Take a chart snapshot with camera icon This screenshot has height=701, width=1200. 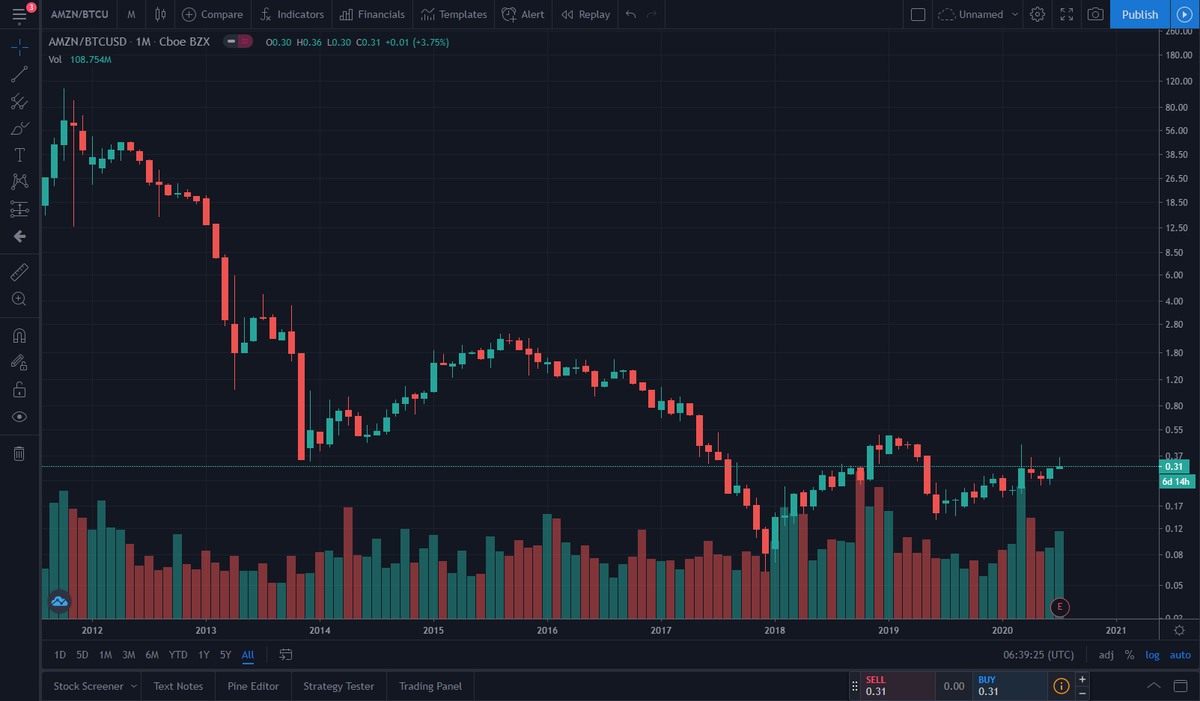[x=1095, y=14]
